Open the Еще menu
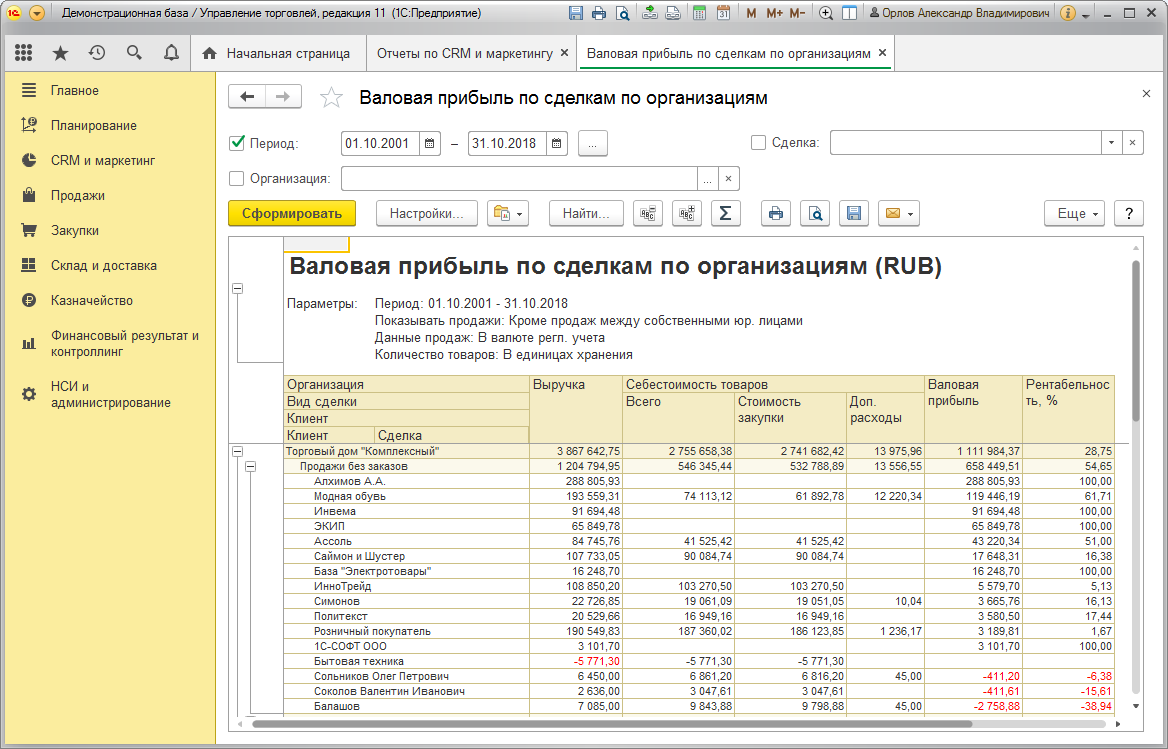 point(1075,214)
